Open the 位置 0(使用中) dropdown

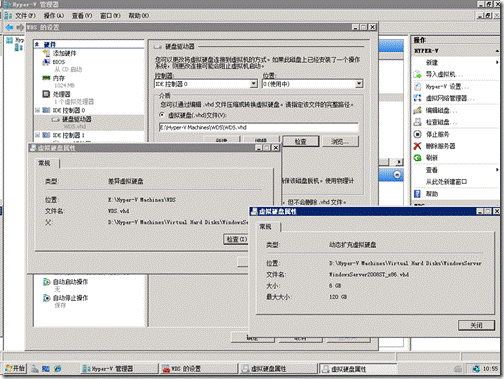point(359,84)
